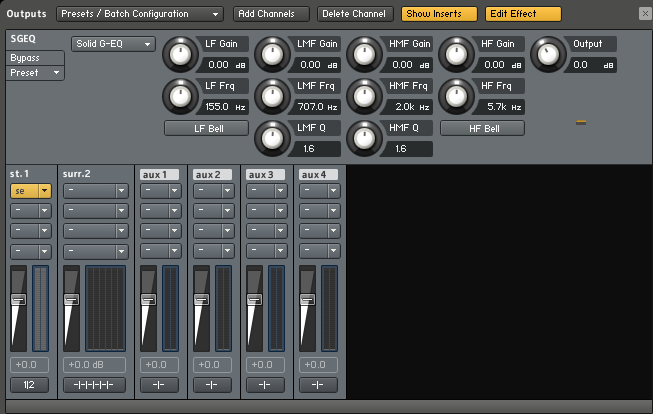Screen dimensions: 653x414
Task: Click the aux 3 +0.0 volume field
Action: coord(265,365)
